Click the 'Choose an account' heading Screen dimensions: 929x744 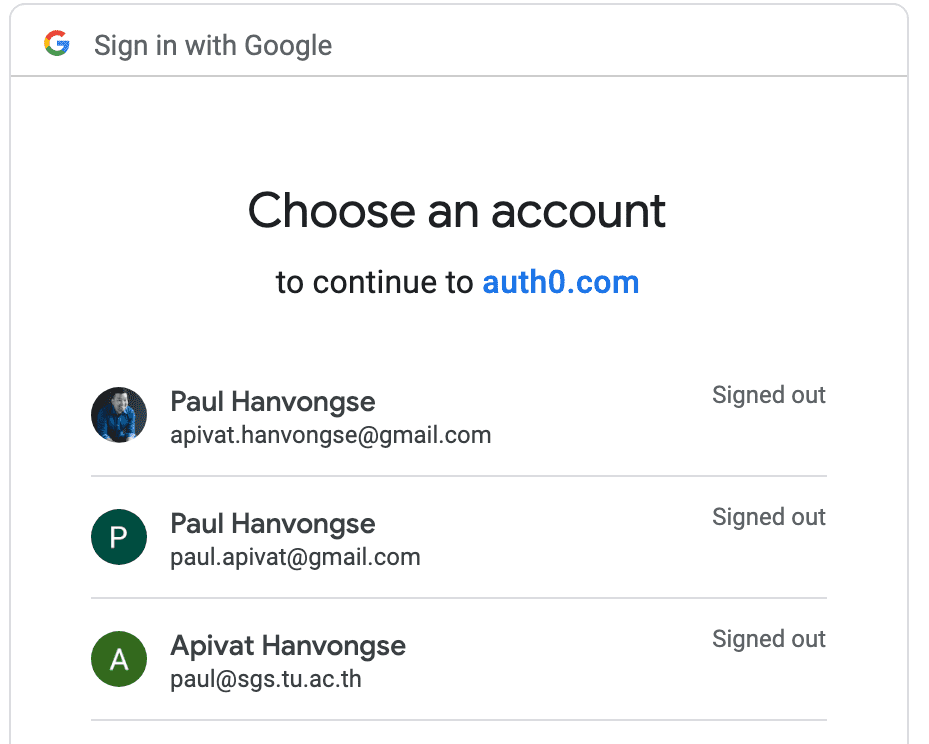tap(457, 210)
